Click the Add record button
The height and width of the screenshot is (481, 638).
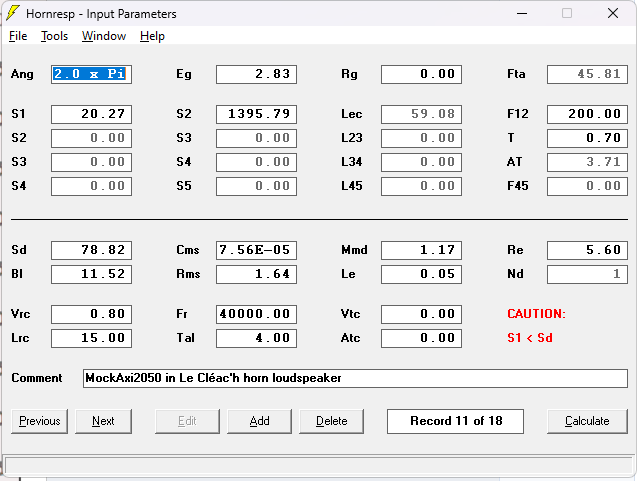pyautogui.click(x=259, y=421)
